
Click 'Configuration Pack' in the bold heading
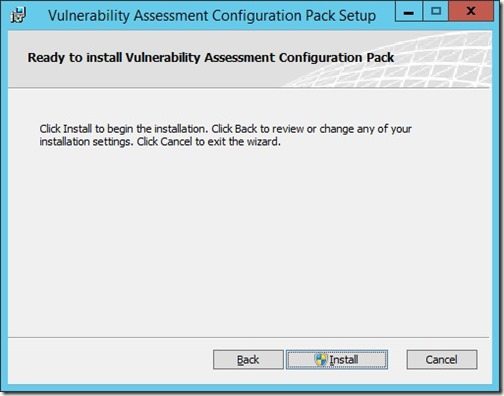pos(337,58)
